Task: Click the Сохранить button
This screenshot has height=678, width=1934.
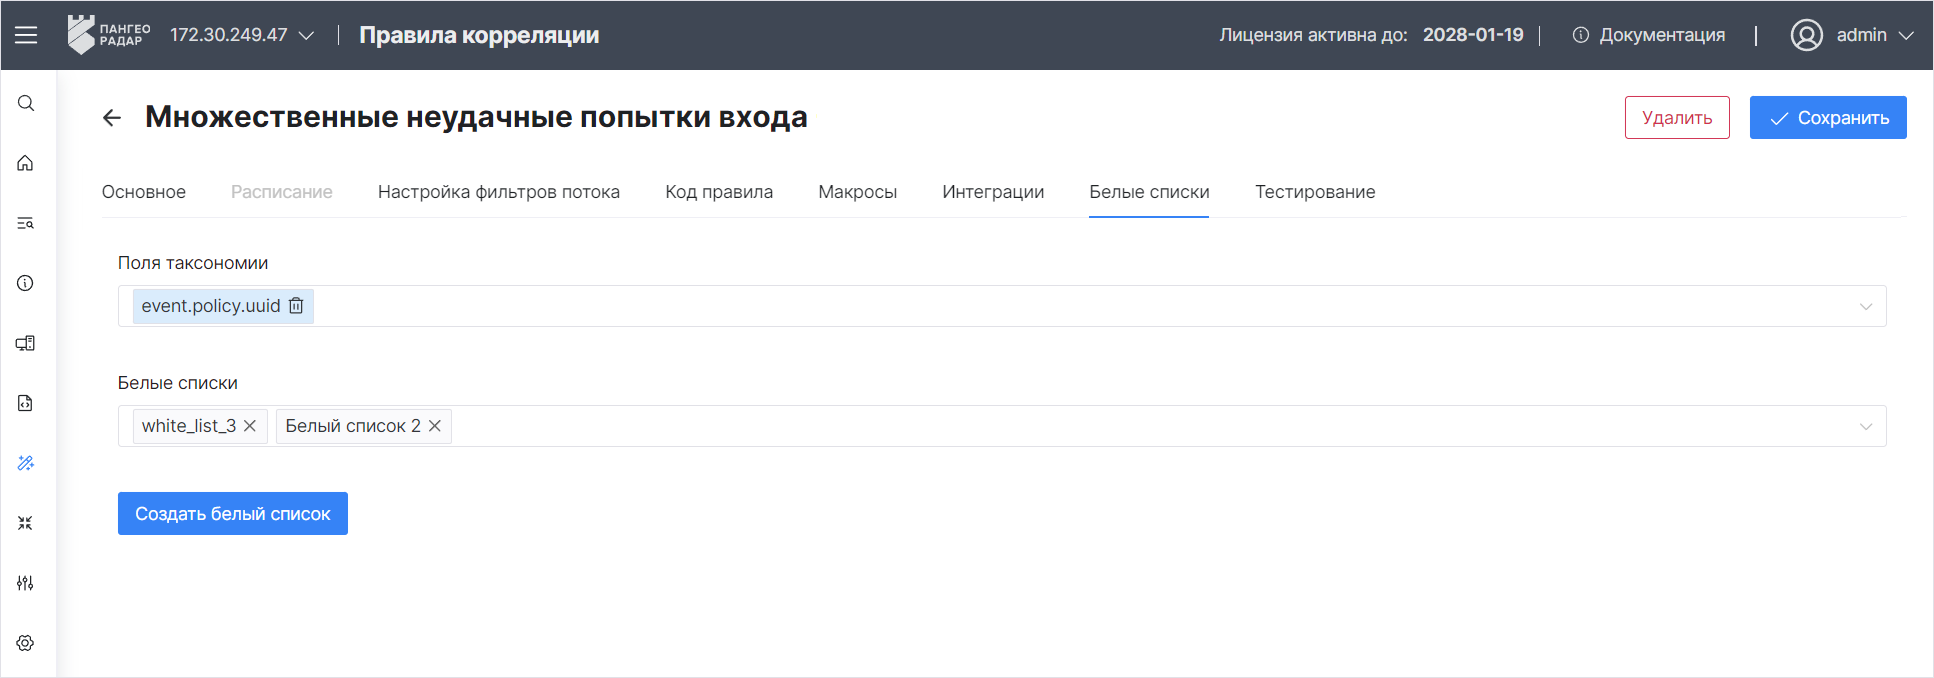Action: tap(1827, 118)
